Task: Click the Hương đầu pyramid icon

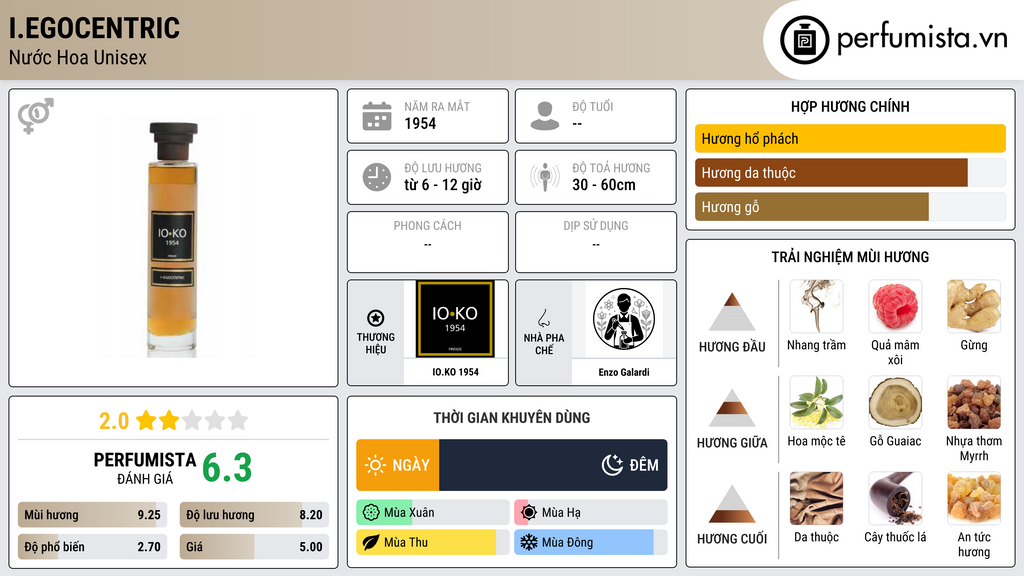Action: pyautogui.click(x=732, y=312)
